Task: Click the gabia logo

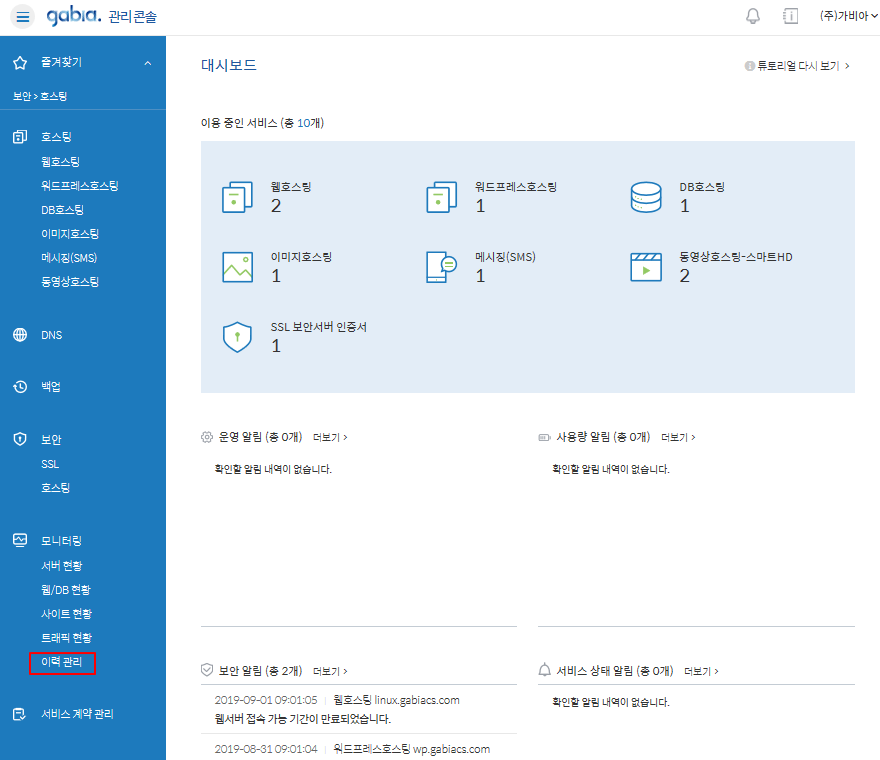Action: [x=74, y=16]
